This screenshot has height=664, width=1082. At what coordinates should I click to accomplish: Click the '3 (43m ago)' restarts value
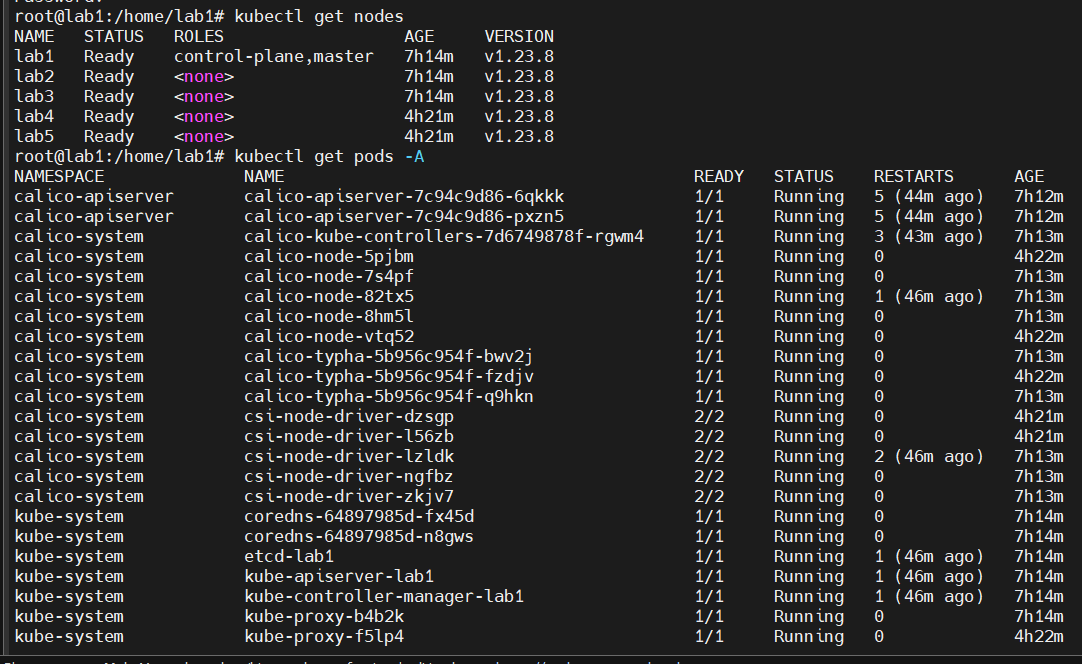point(928,236)
